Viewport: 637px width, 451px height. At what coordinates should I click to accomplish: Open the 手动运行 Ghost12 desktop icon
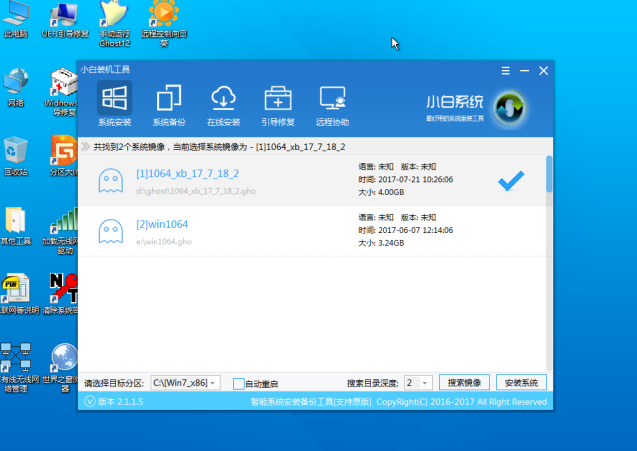click(115, 24)
